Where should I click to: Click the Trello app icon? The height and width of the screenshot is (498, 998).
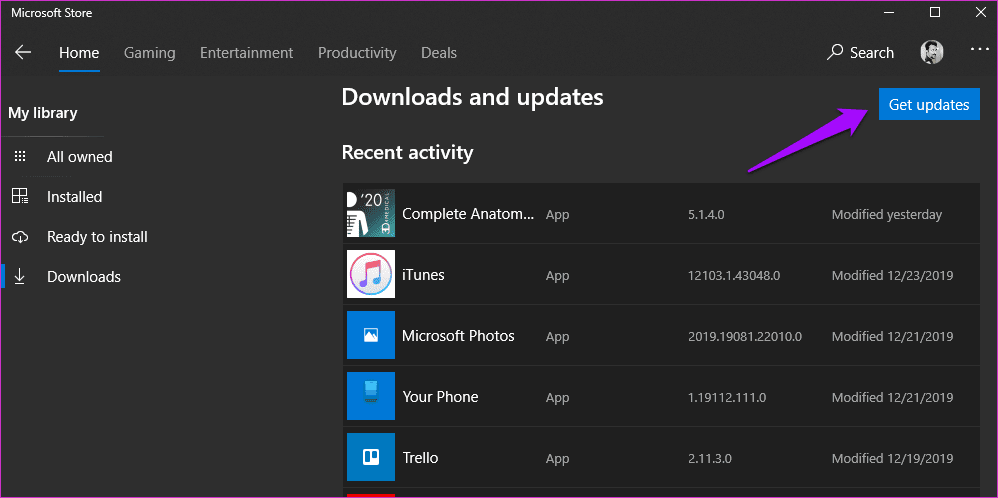[370, 457]
